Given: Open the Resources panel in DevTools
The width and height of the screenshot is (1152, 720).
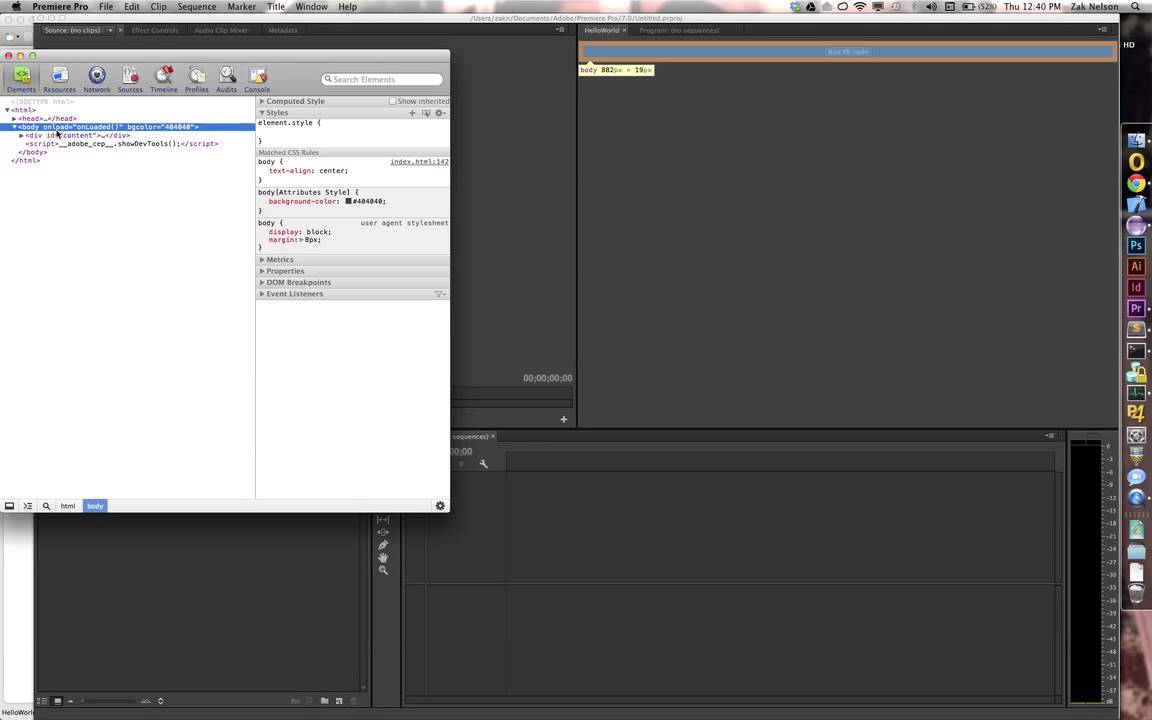Looking at the screenshot, I should (x=60, y=79).
